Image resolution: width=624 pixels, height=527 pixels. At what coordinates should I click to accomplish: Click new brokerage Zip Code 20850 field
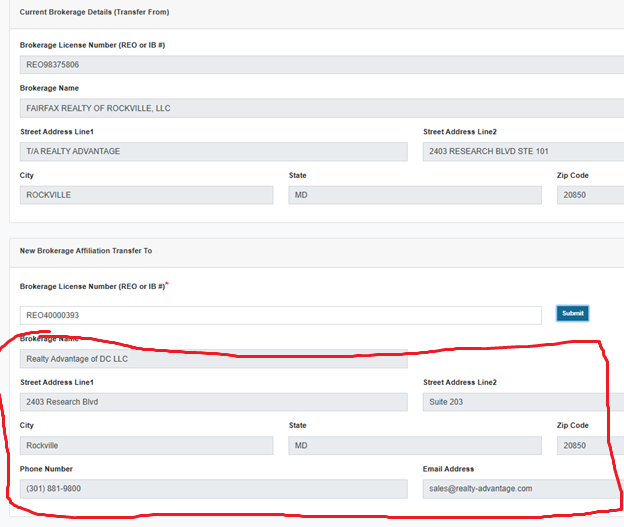(x=591, y=446)
